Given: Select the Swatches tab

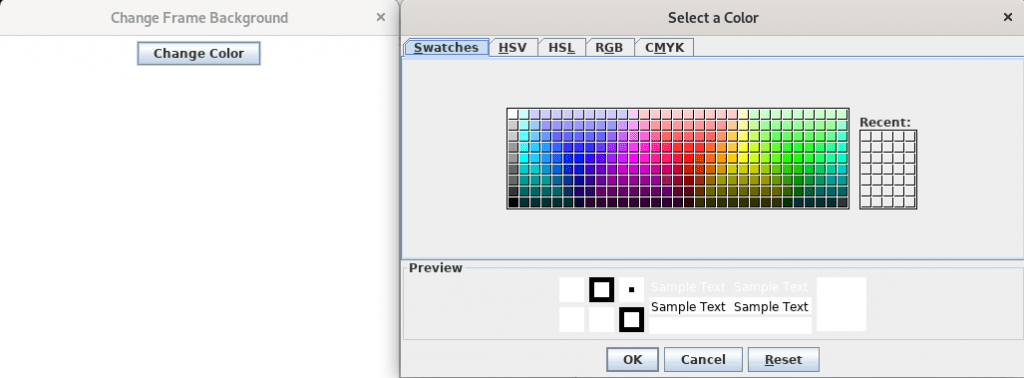Looking at the screenshot, I should click(446, 48).
